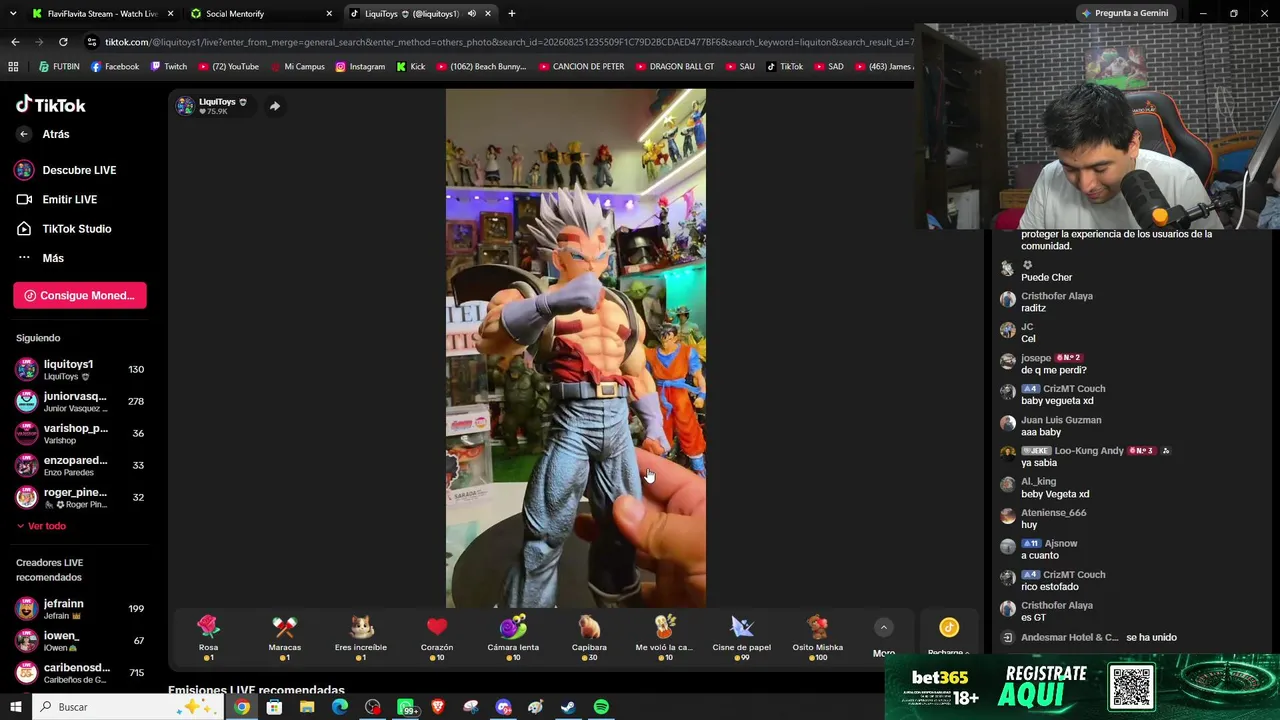
Task: Send the Rosa gift
Action: 208,638
